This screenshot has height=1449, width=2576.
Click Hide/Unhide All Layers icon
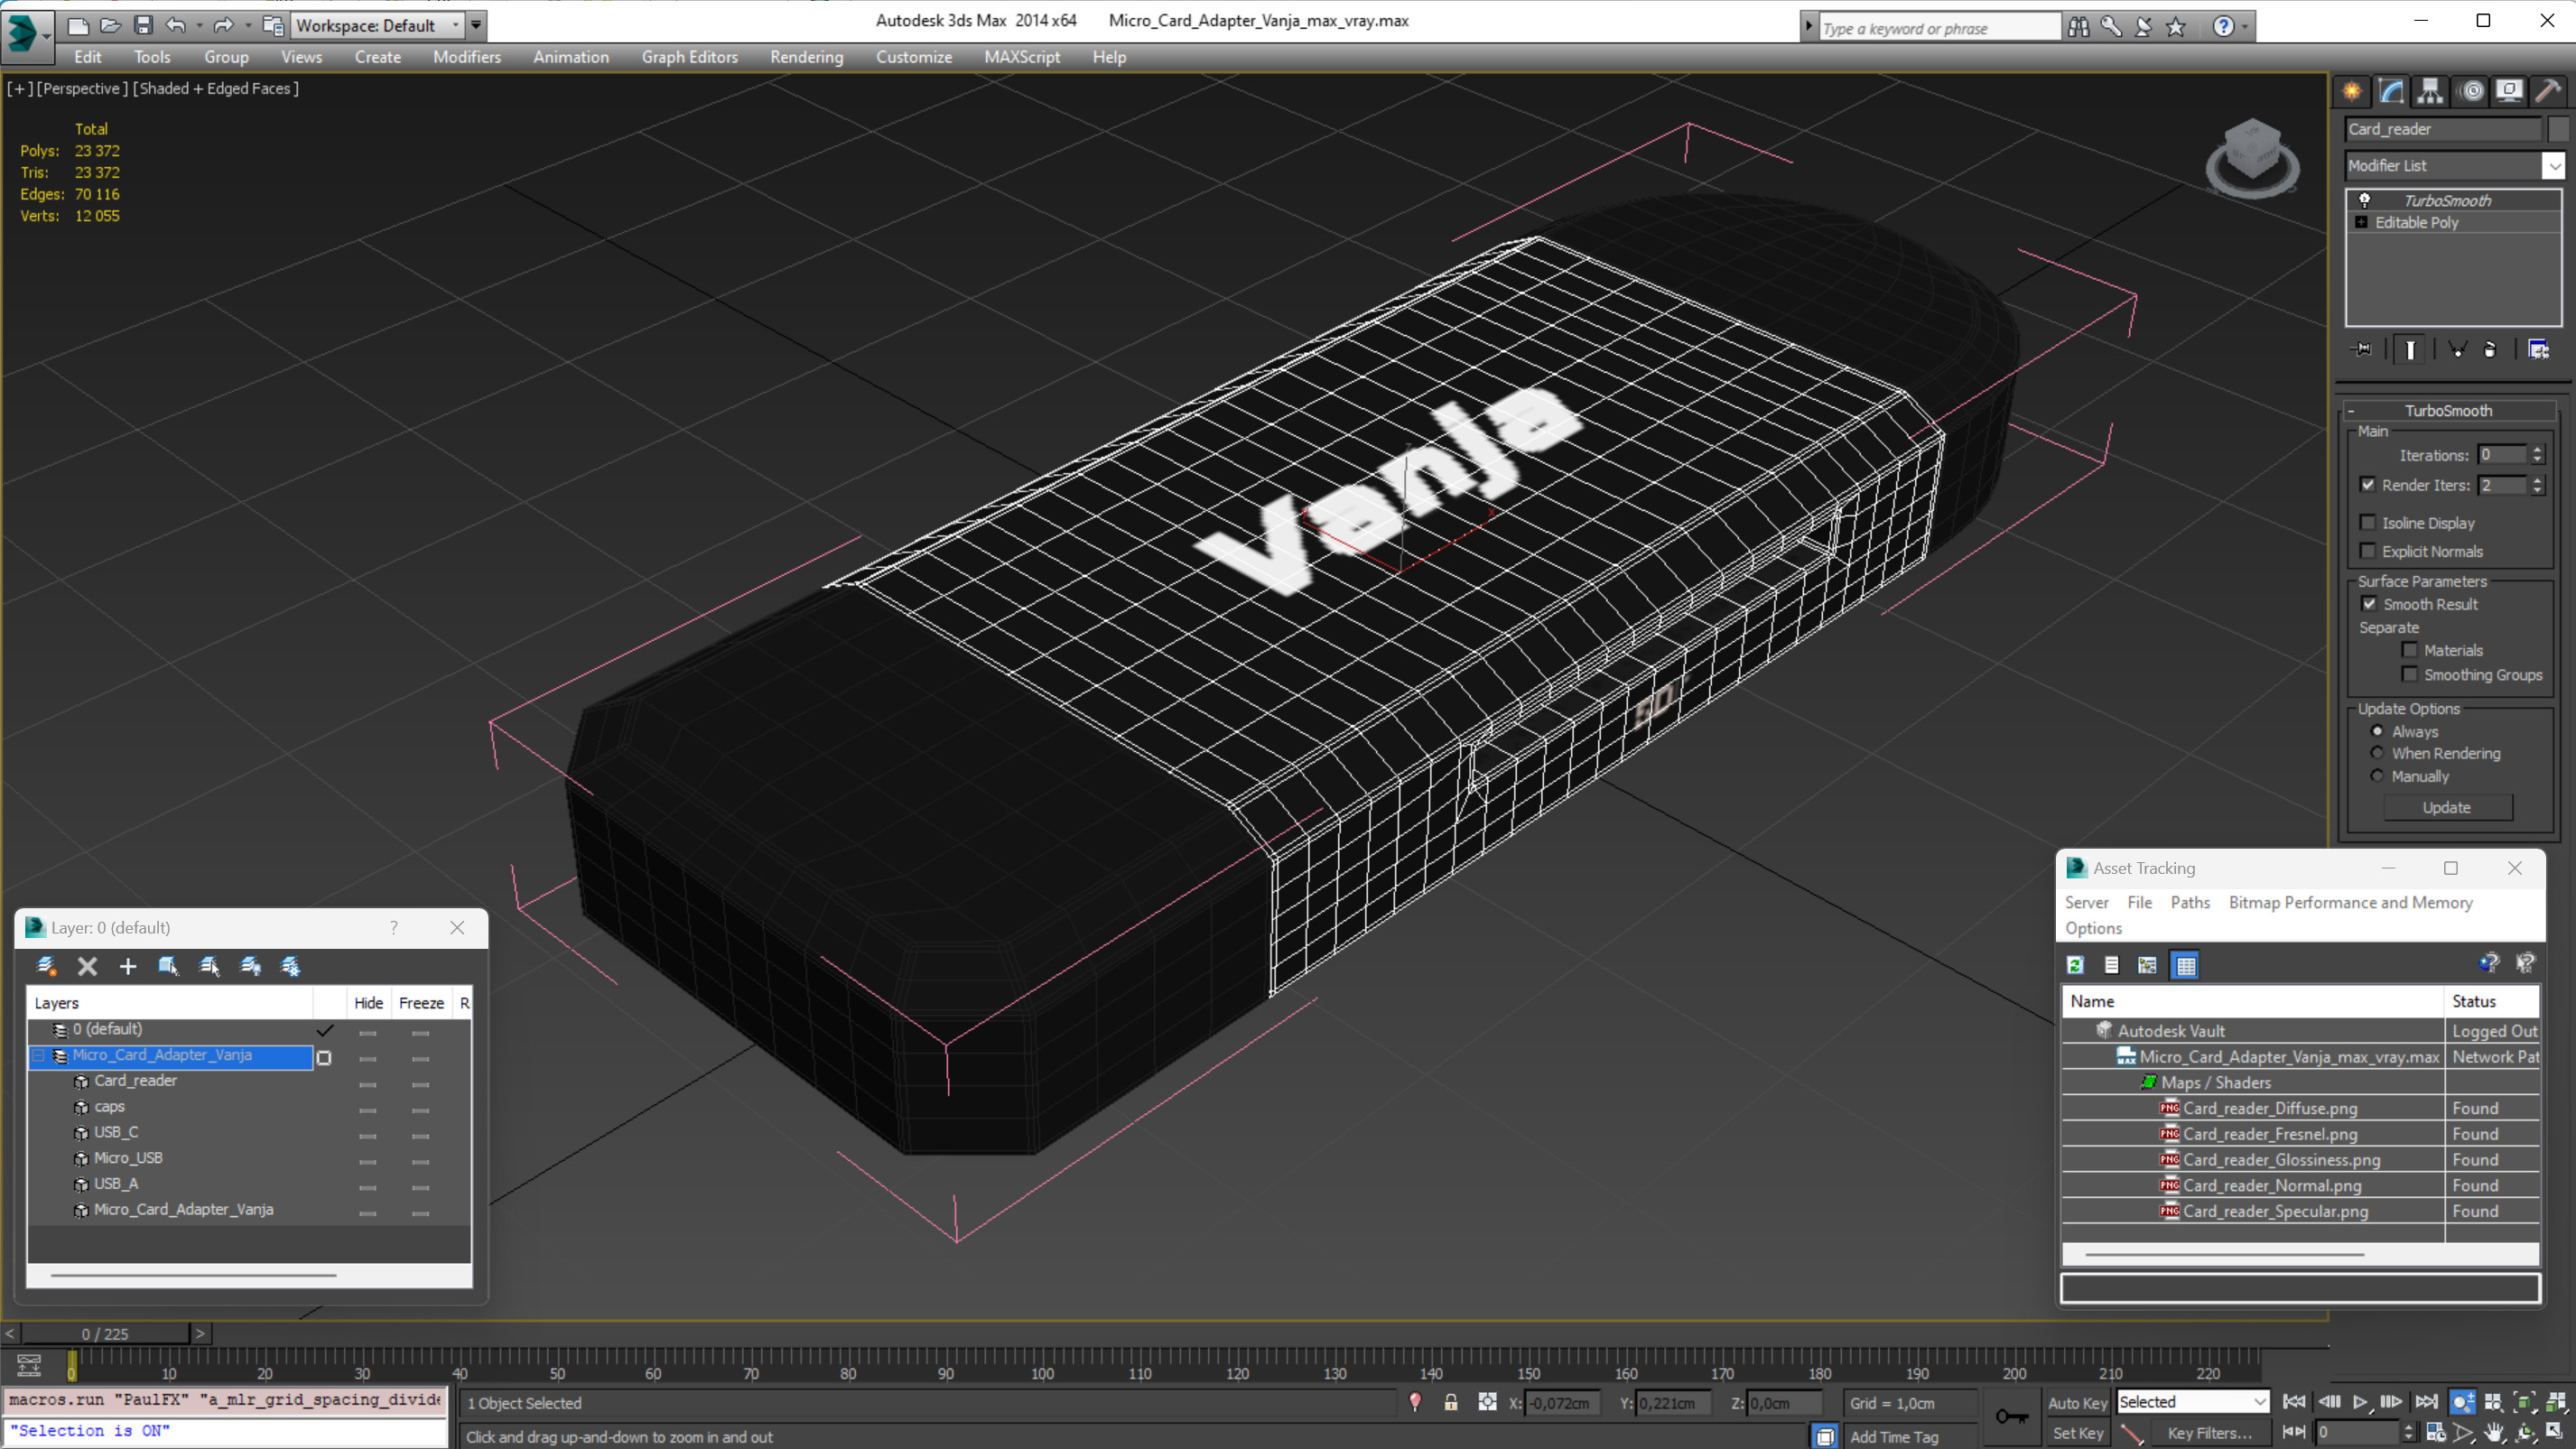point(250,966)
